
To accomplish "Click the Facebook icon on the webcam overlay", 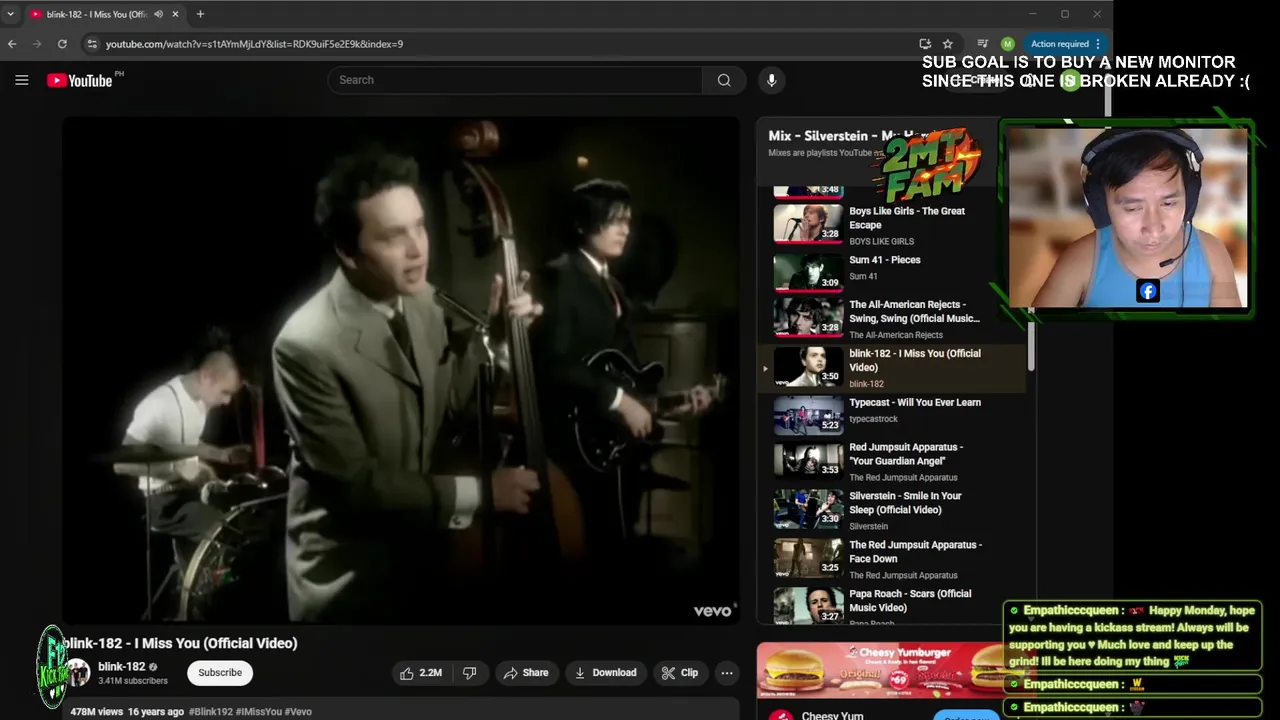I will 1147,292.
